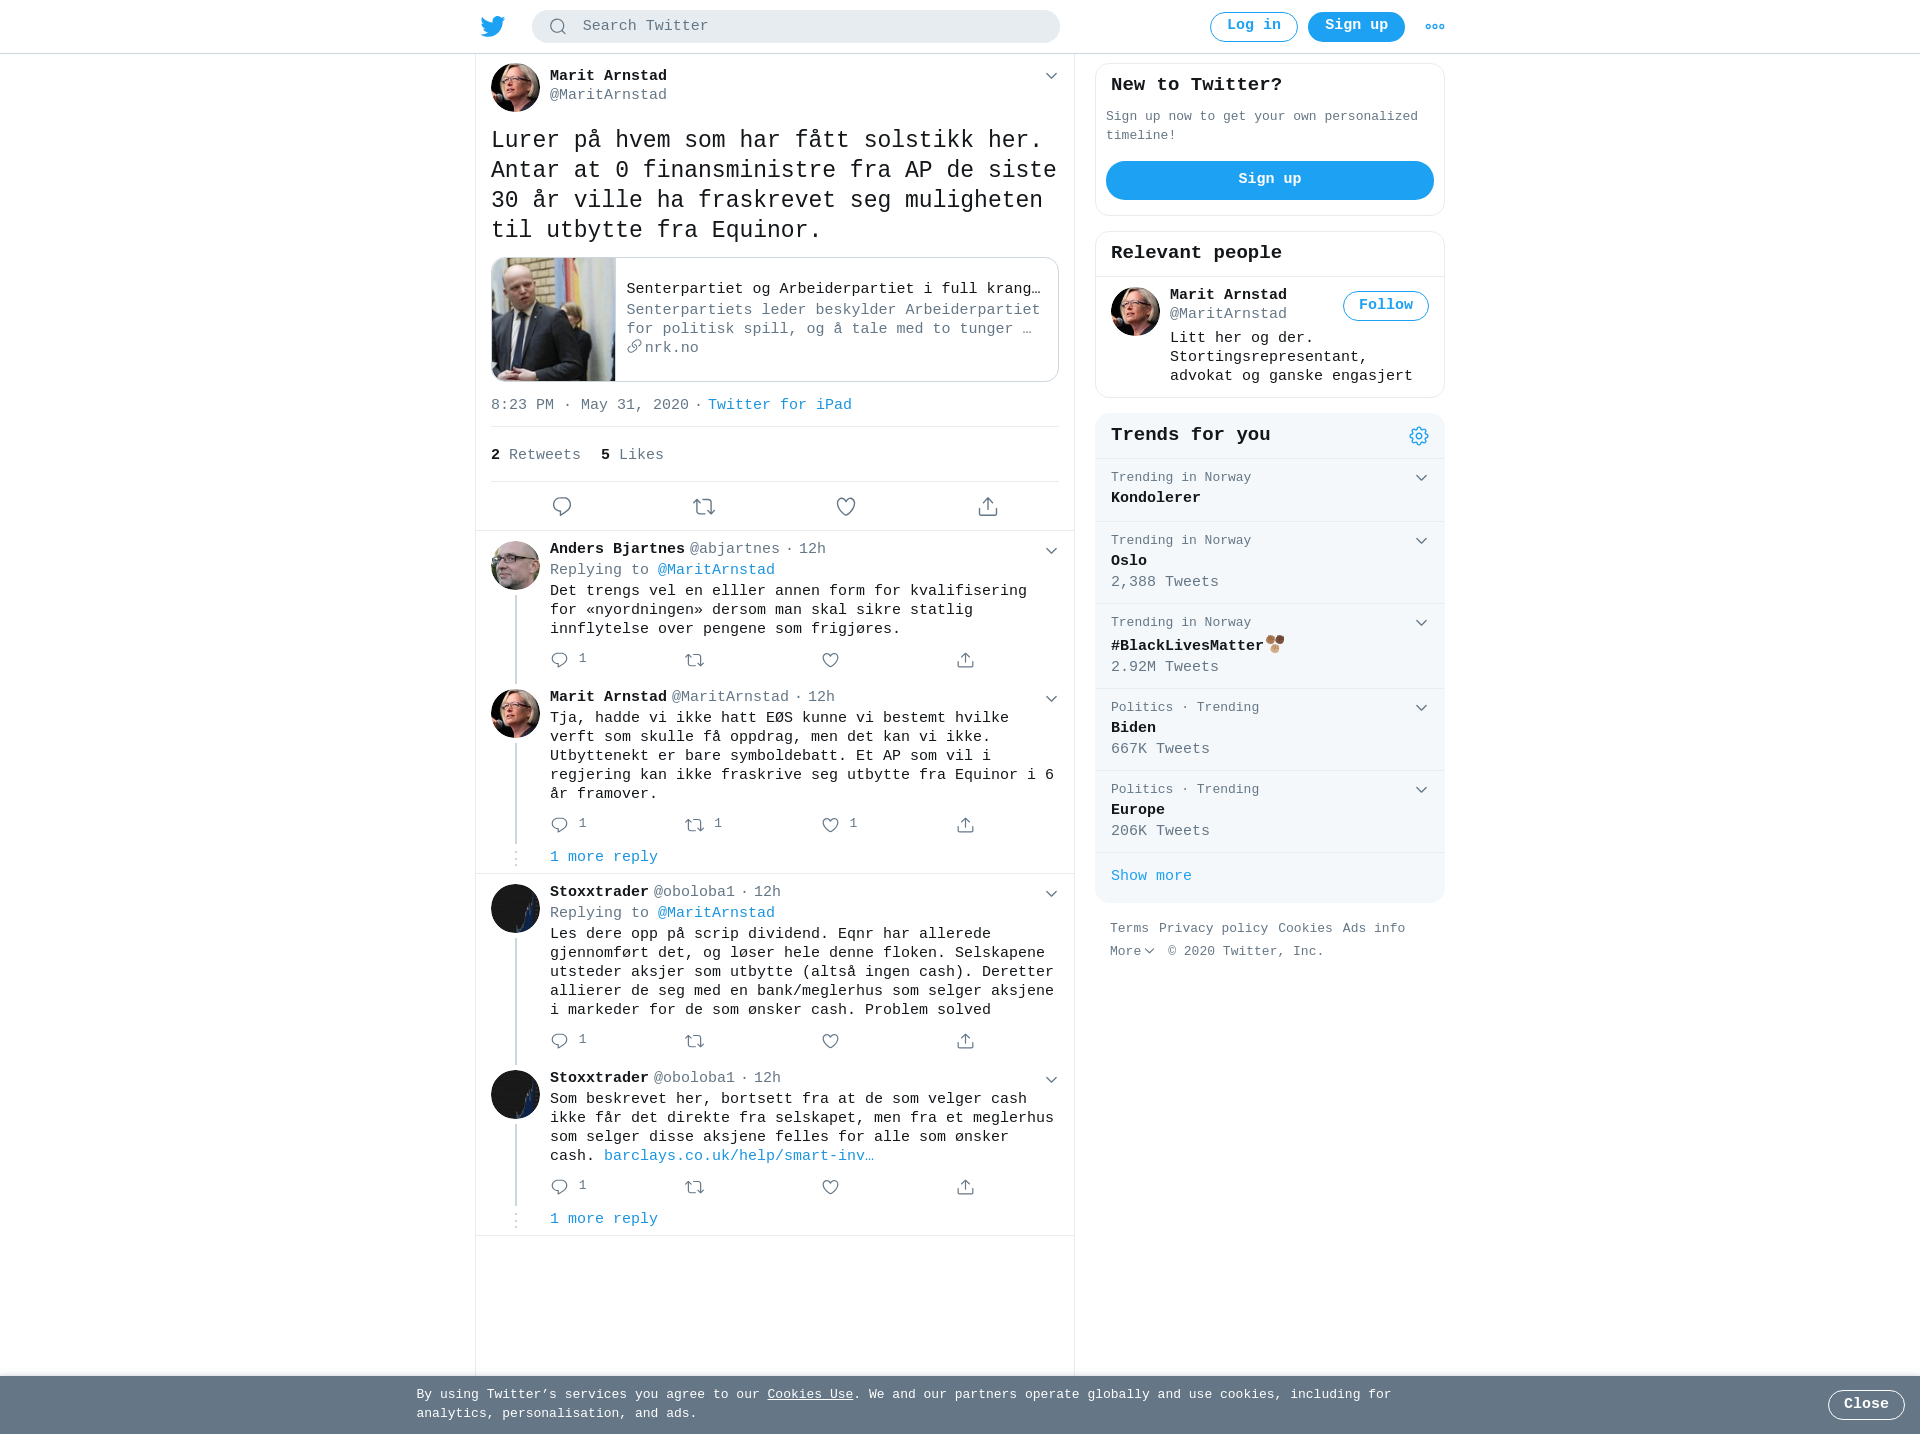Like Anders Bjartnes' reply
This screenshot has height=1434, width=1920.
[830, 660]
